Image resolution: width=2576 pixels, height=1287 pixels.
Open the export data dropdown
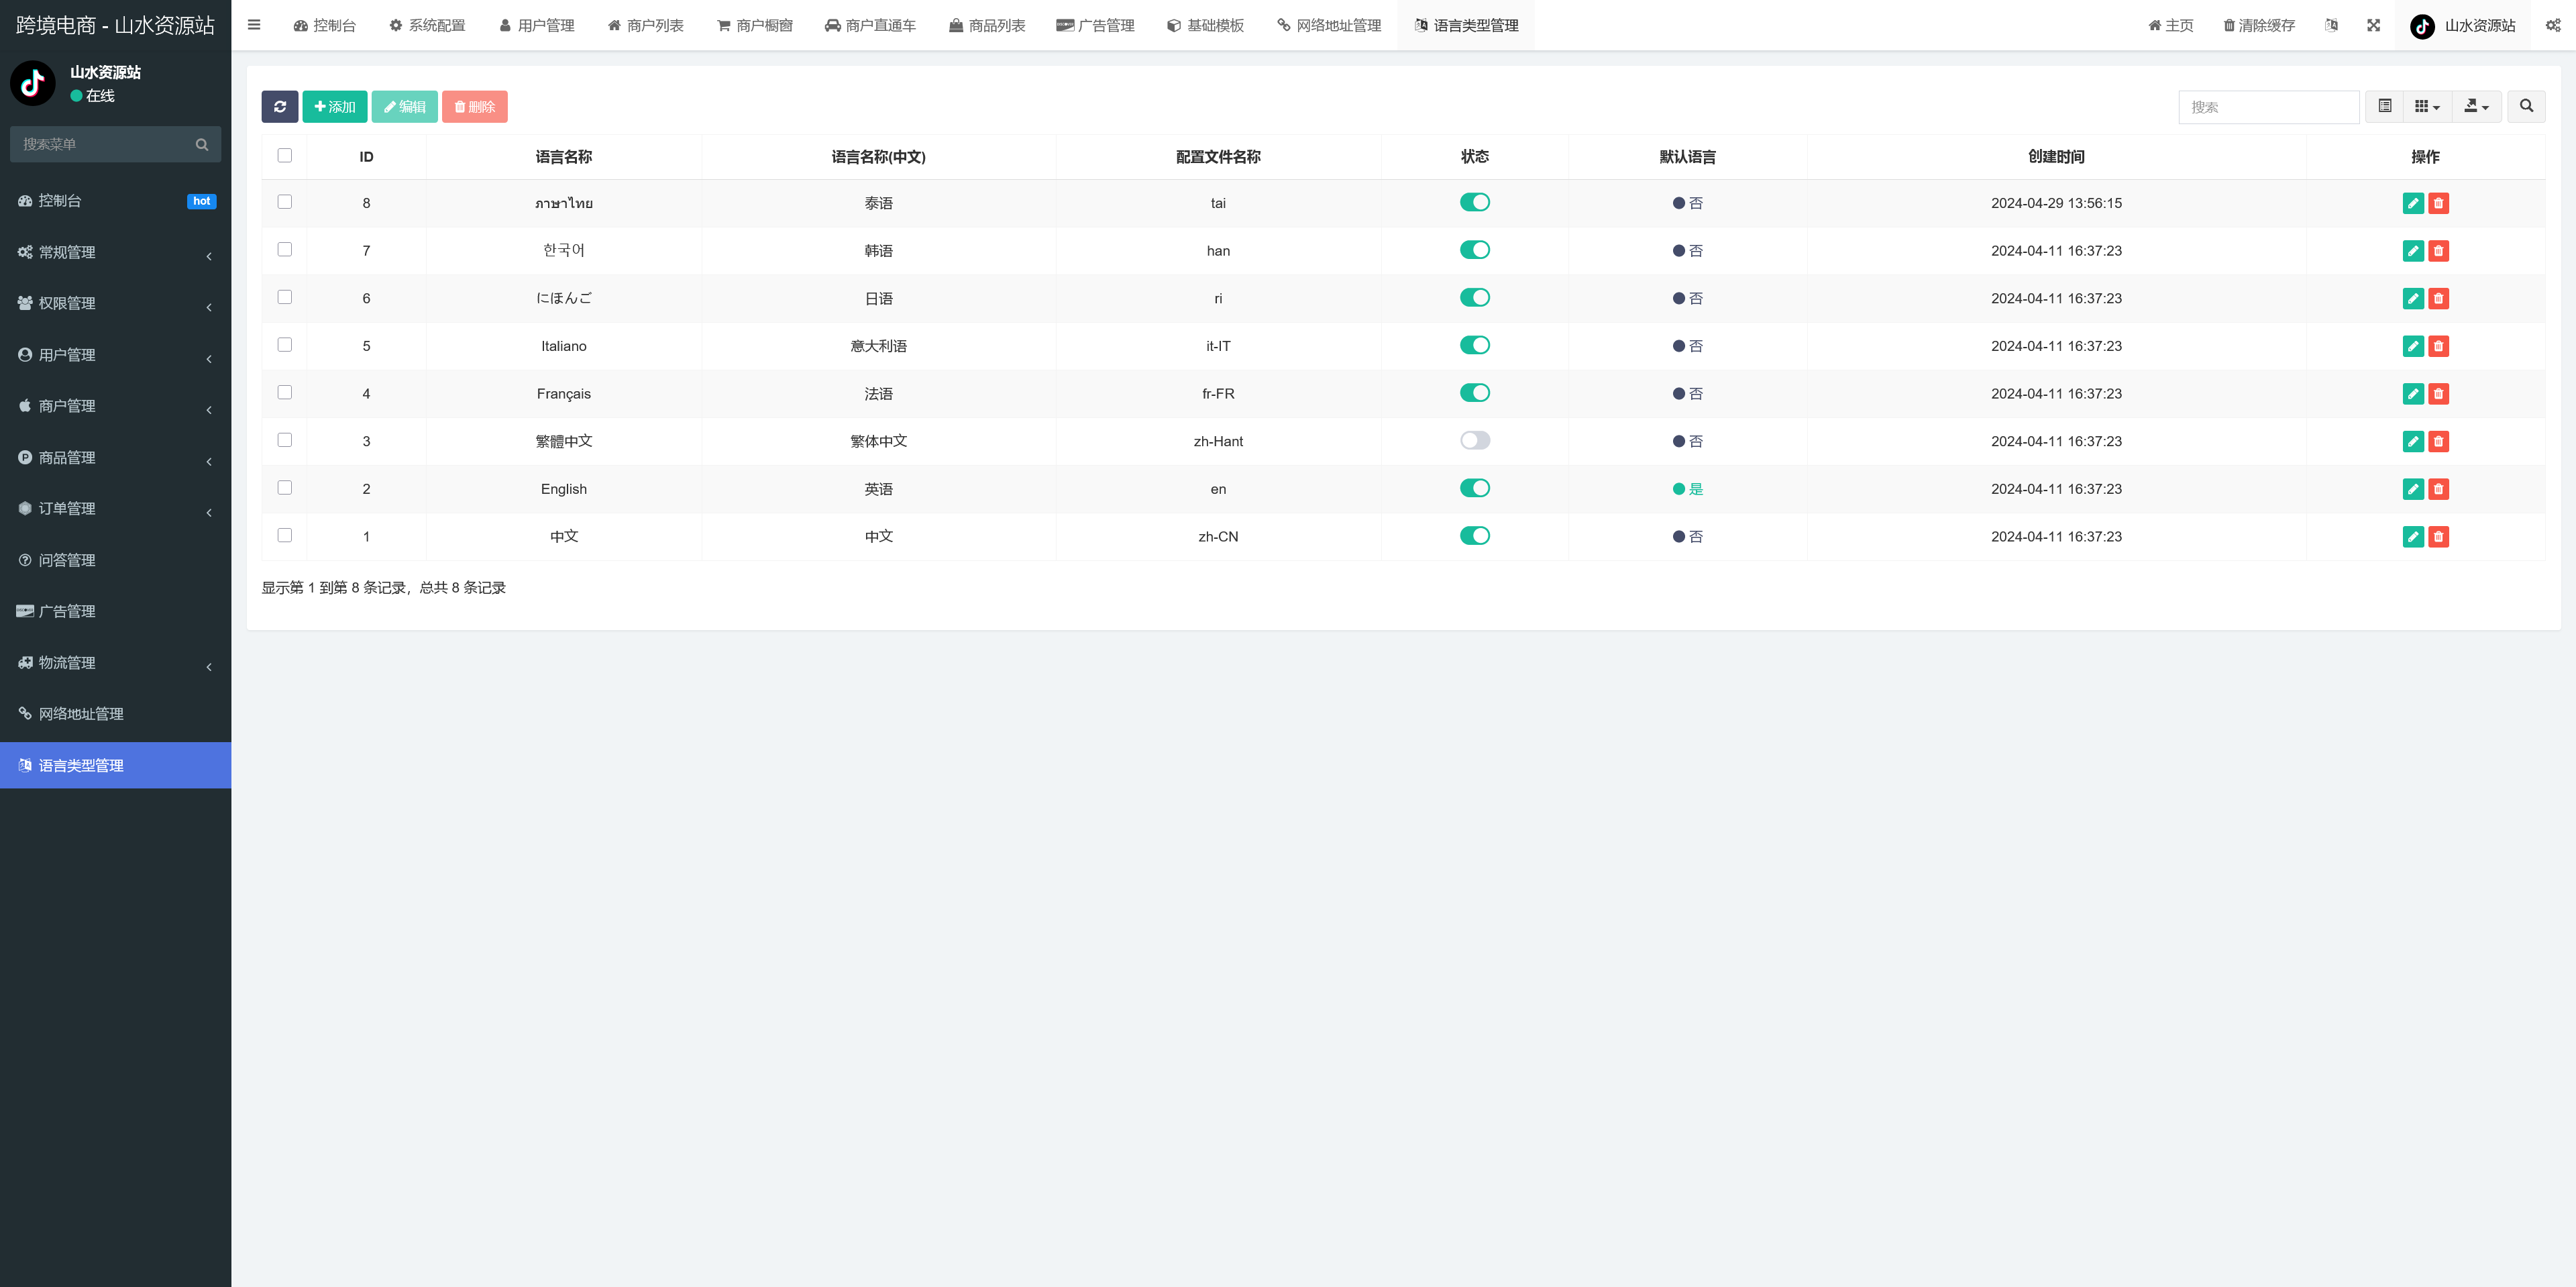click(x=2476, y=106)
